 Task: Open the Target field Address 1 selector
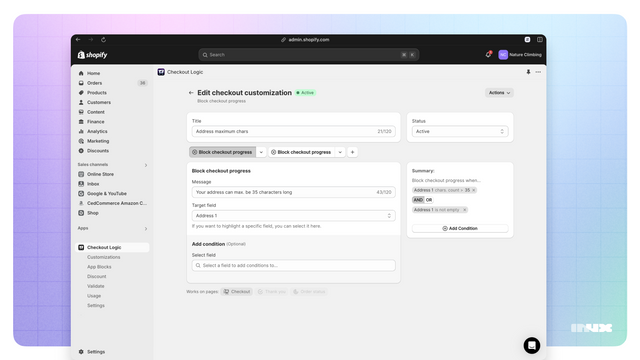pos(293,216)
